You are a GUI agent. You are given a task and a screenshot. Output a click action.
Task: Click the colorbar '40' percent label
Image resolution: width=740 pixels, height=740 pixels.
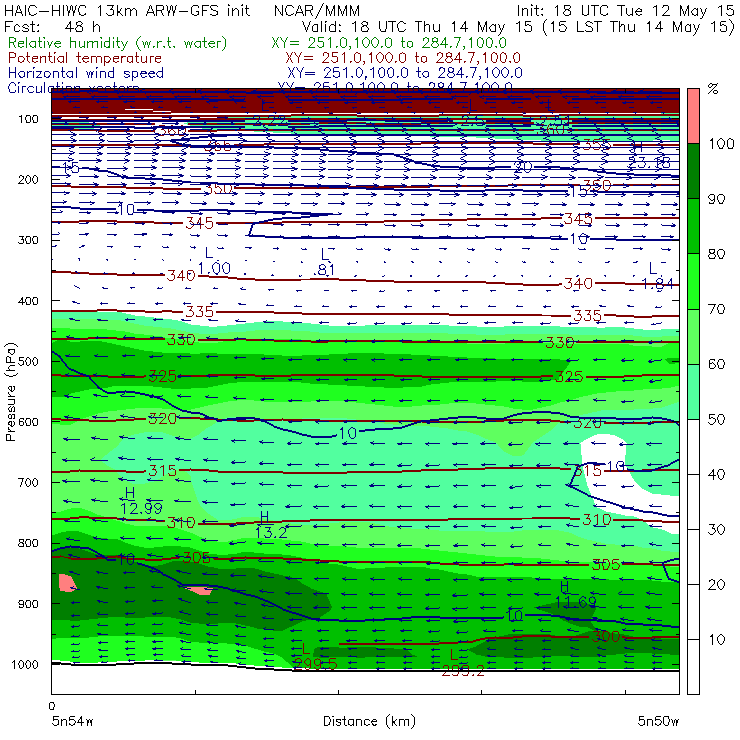[x=717, y=474]
